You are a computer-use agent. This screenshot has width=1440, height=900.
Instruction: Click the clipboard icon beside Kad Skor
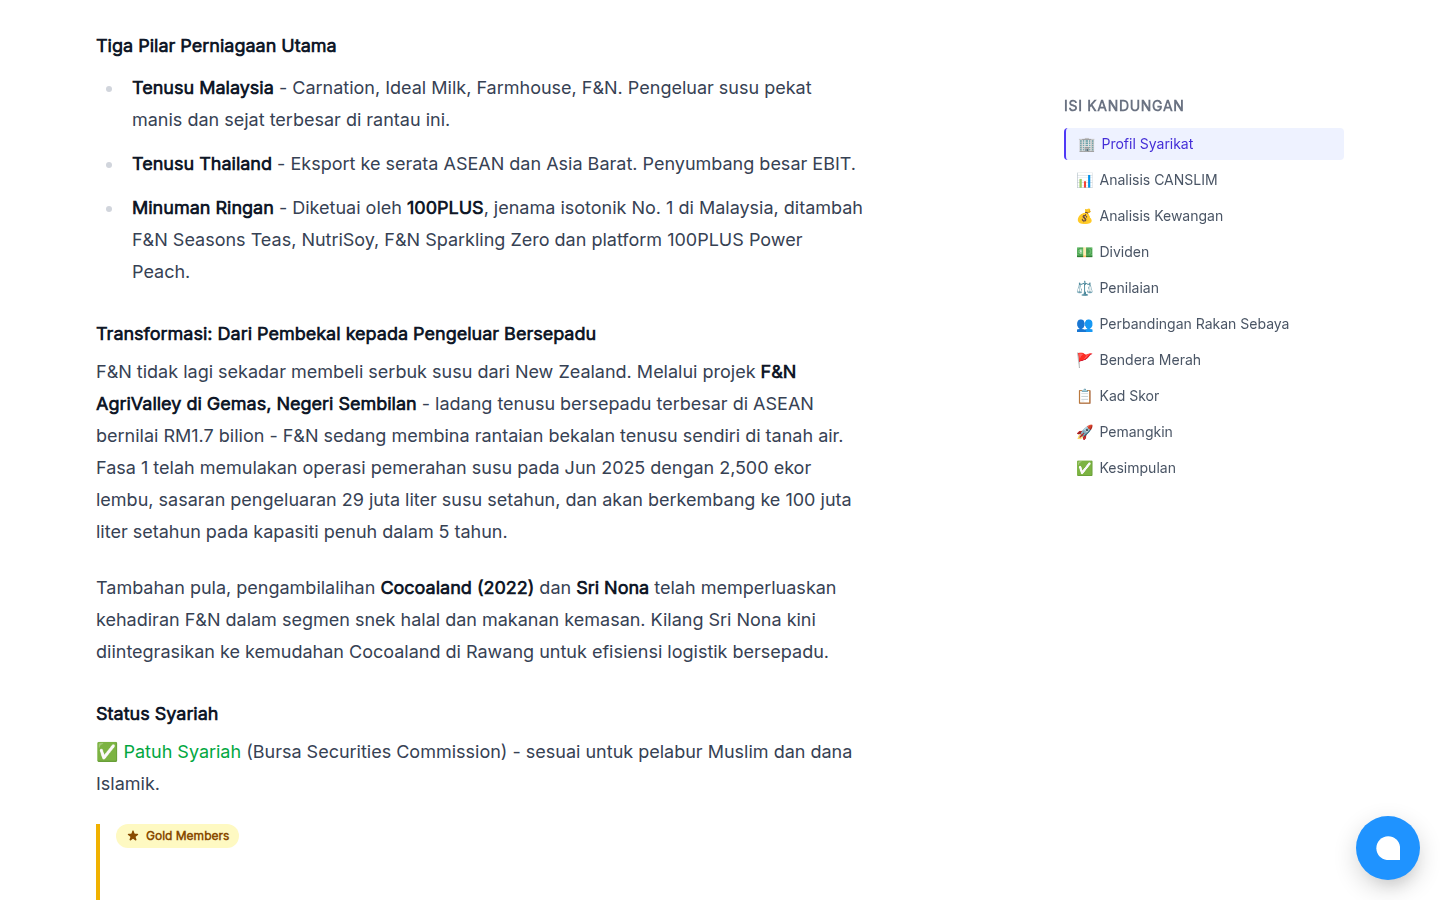pyautogui.click(x=1084, y=397)
